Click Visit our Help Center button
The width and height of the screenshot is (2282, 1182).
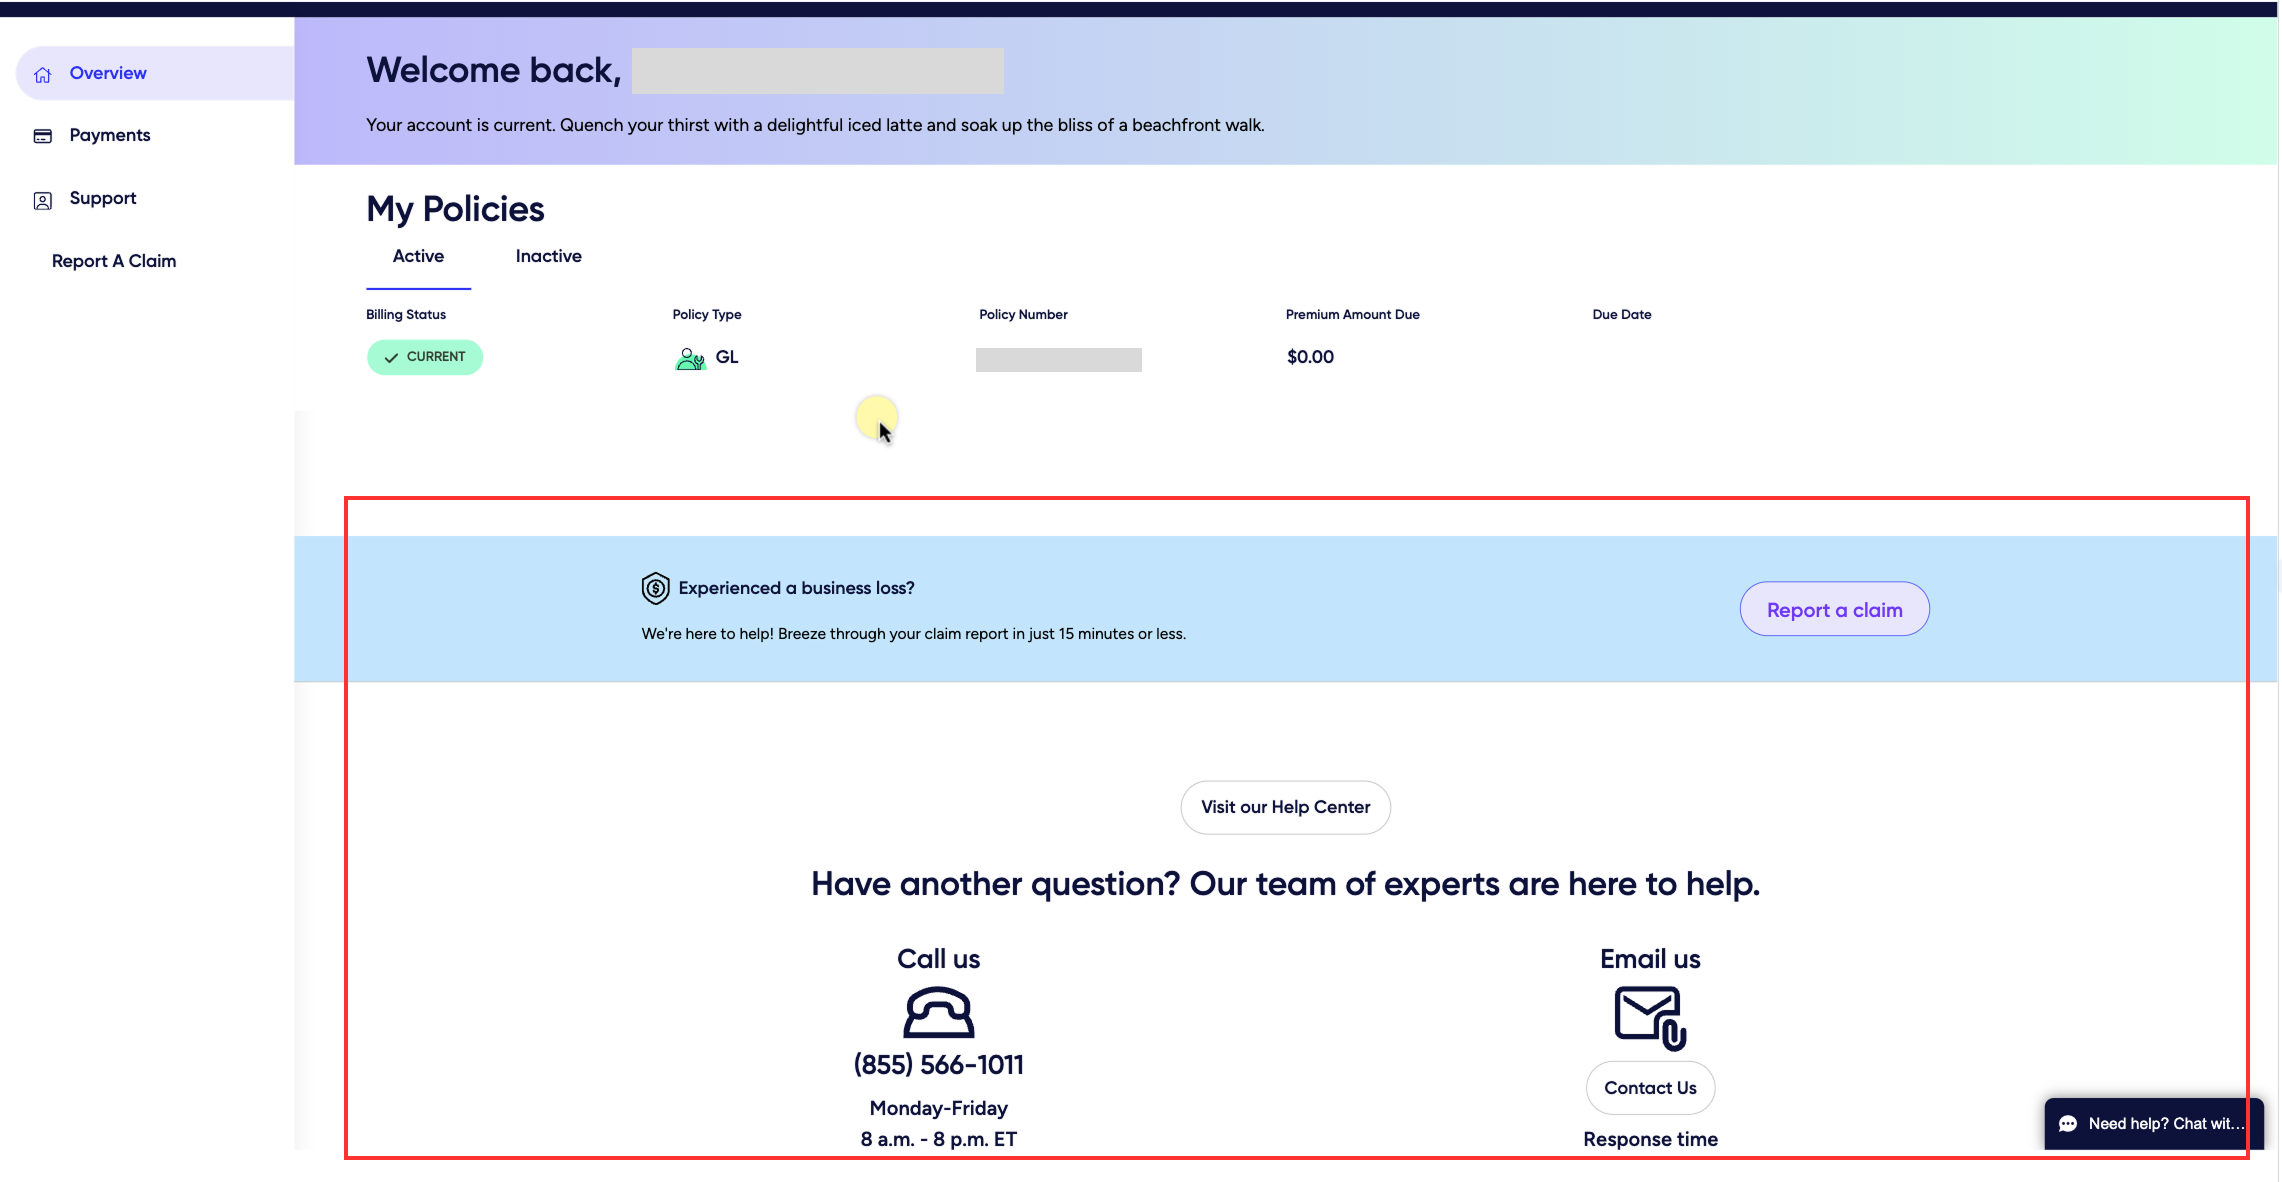(x=1285, y=807)
